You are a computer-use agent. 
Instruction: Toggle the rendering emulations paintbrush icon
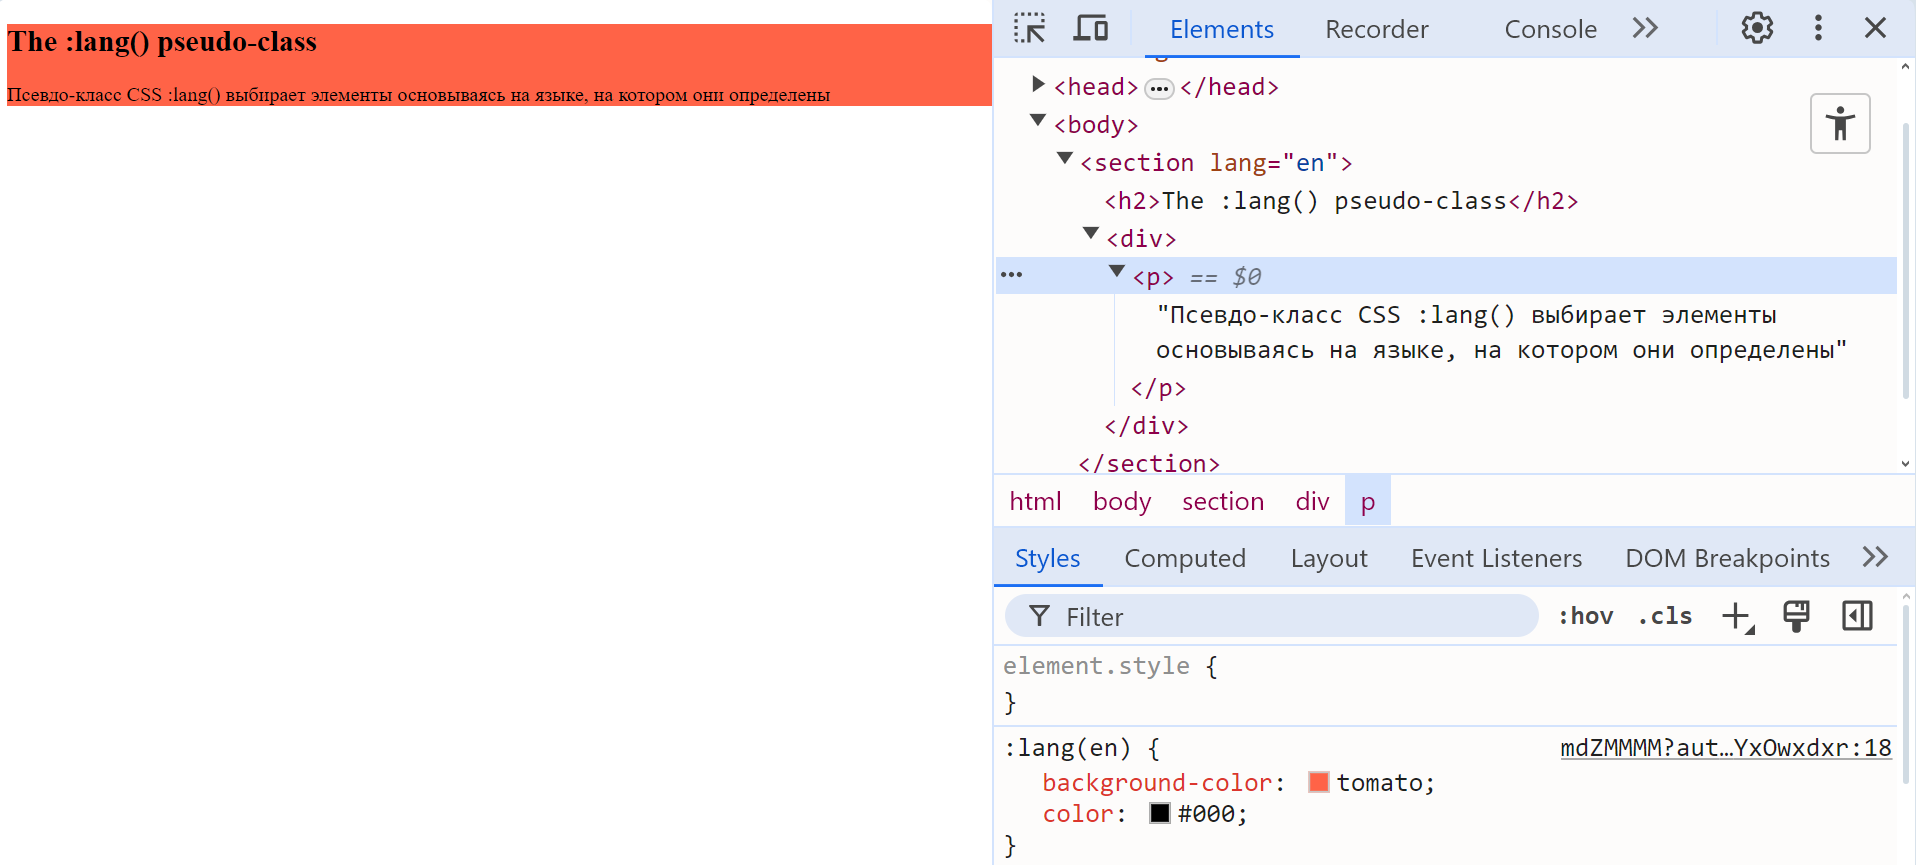[x=1796, y=617]
